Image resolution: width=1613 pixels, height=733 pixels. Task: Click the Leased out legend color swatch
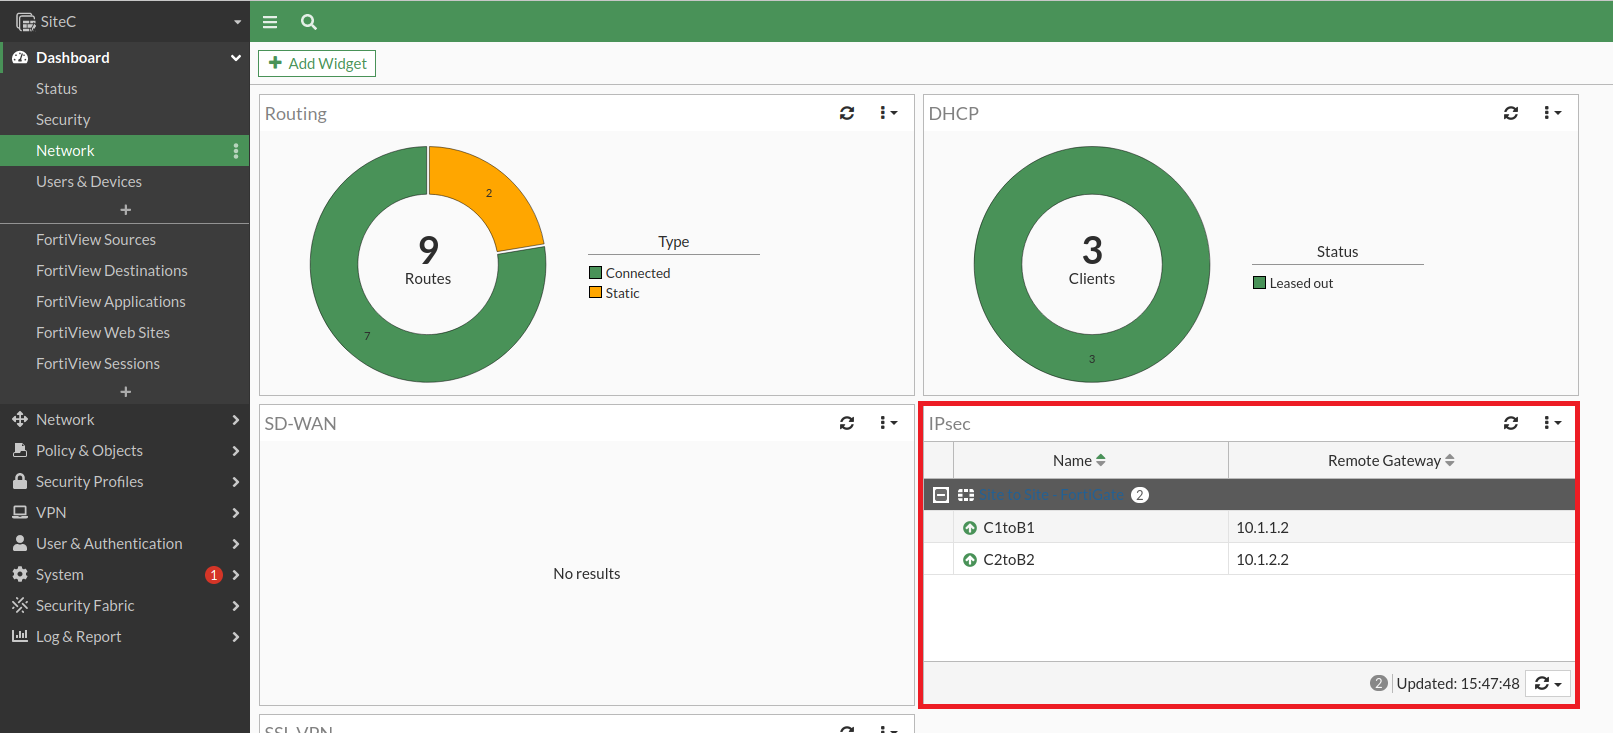point(1260,283)
